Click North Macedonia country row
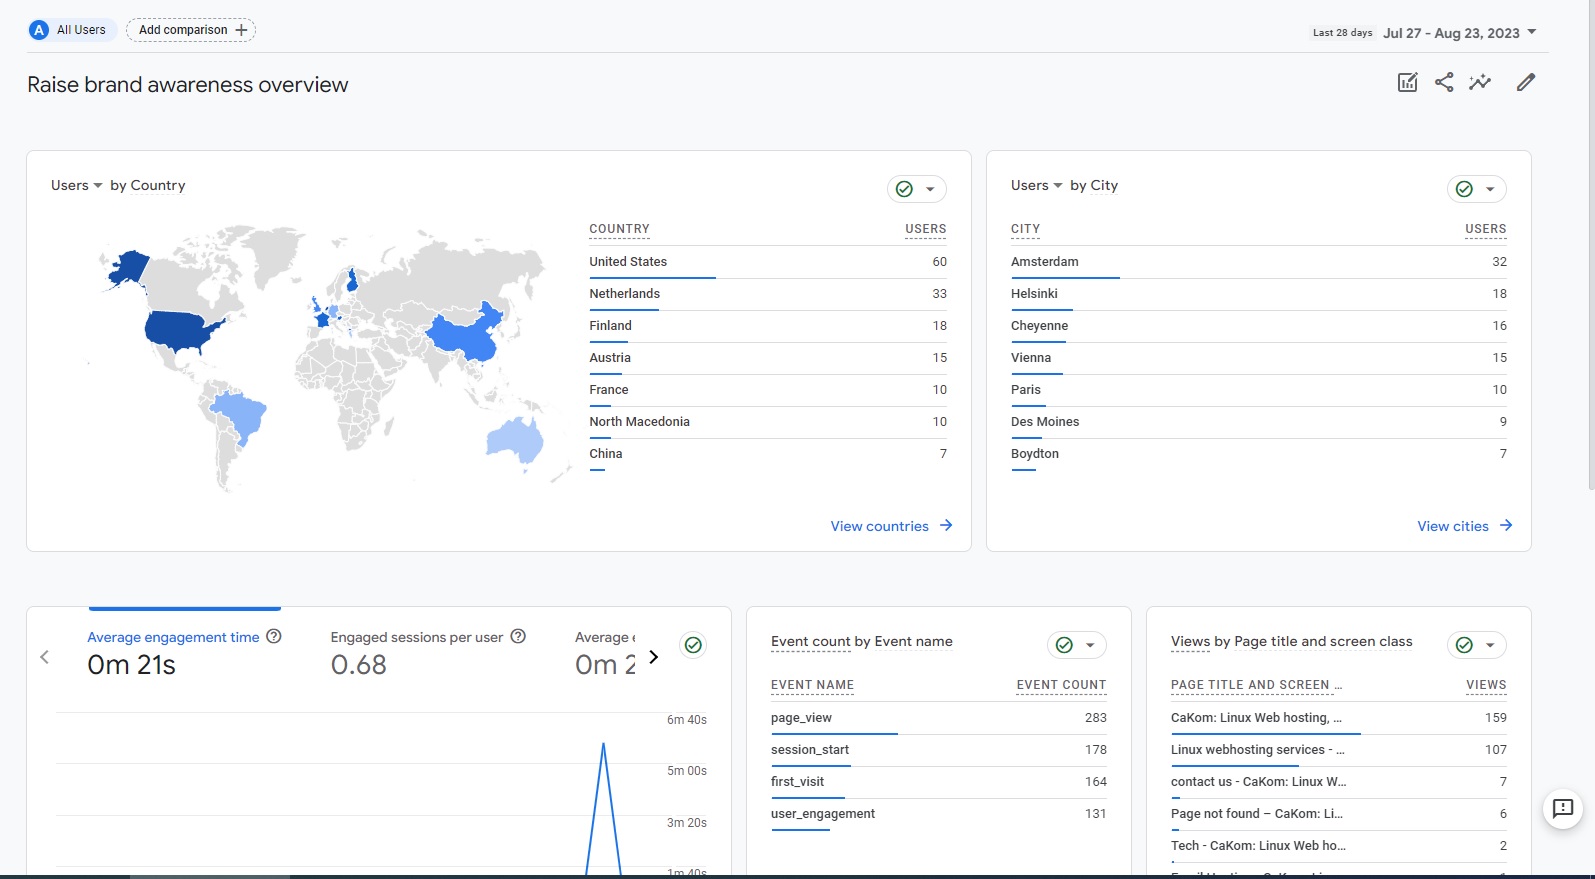Image resolution: width=1595 pixels, height=879 pixels. point(768,422)
